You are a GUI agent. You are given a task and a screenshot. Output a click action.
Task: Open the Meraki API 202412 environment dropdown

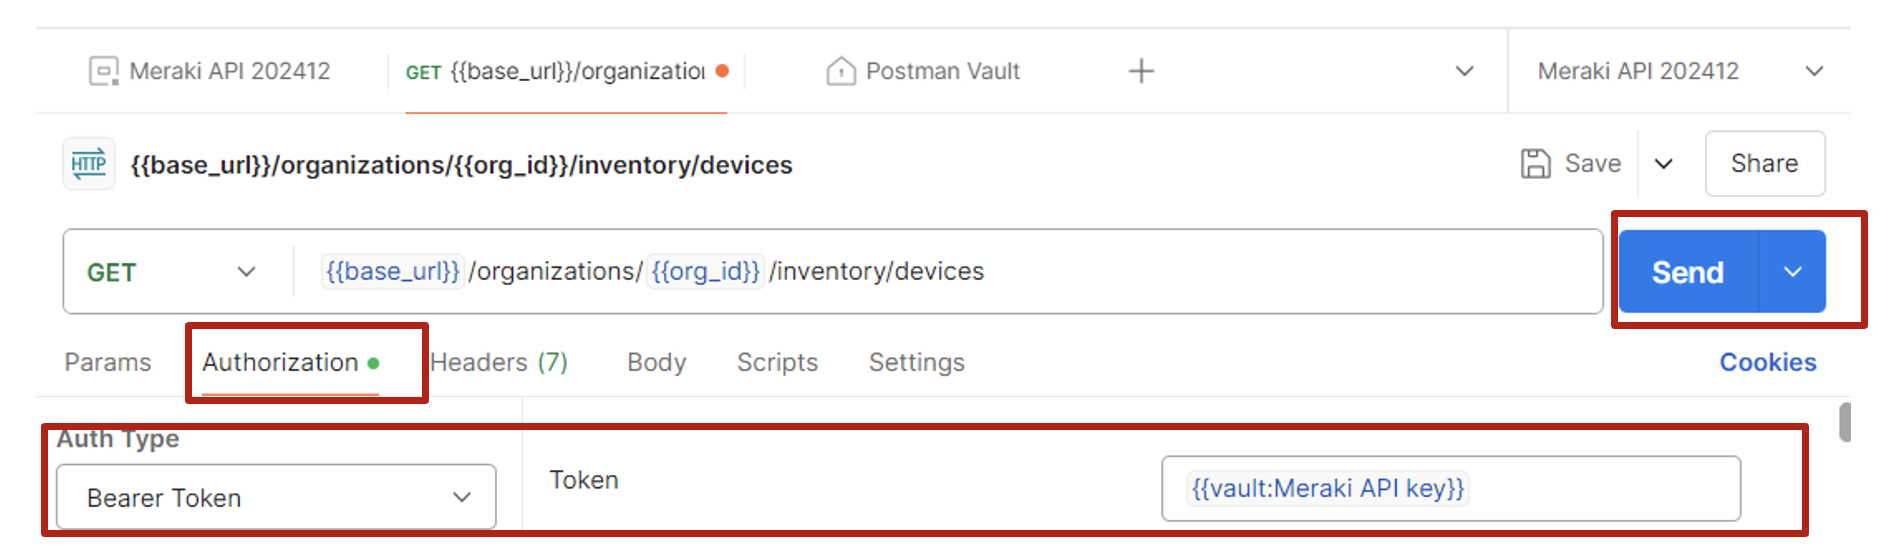(x=1814, y=71)
